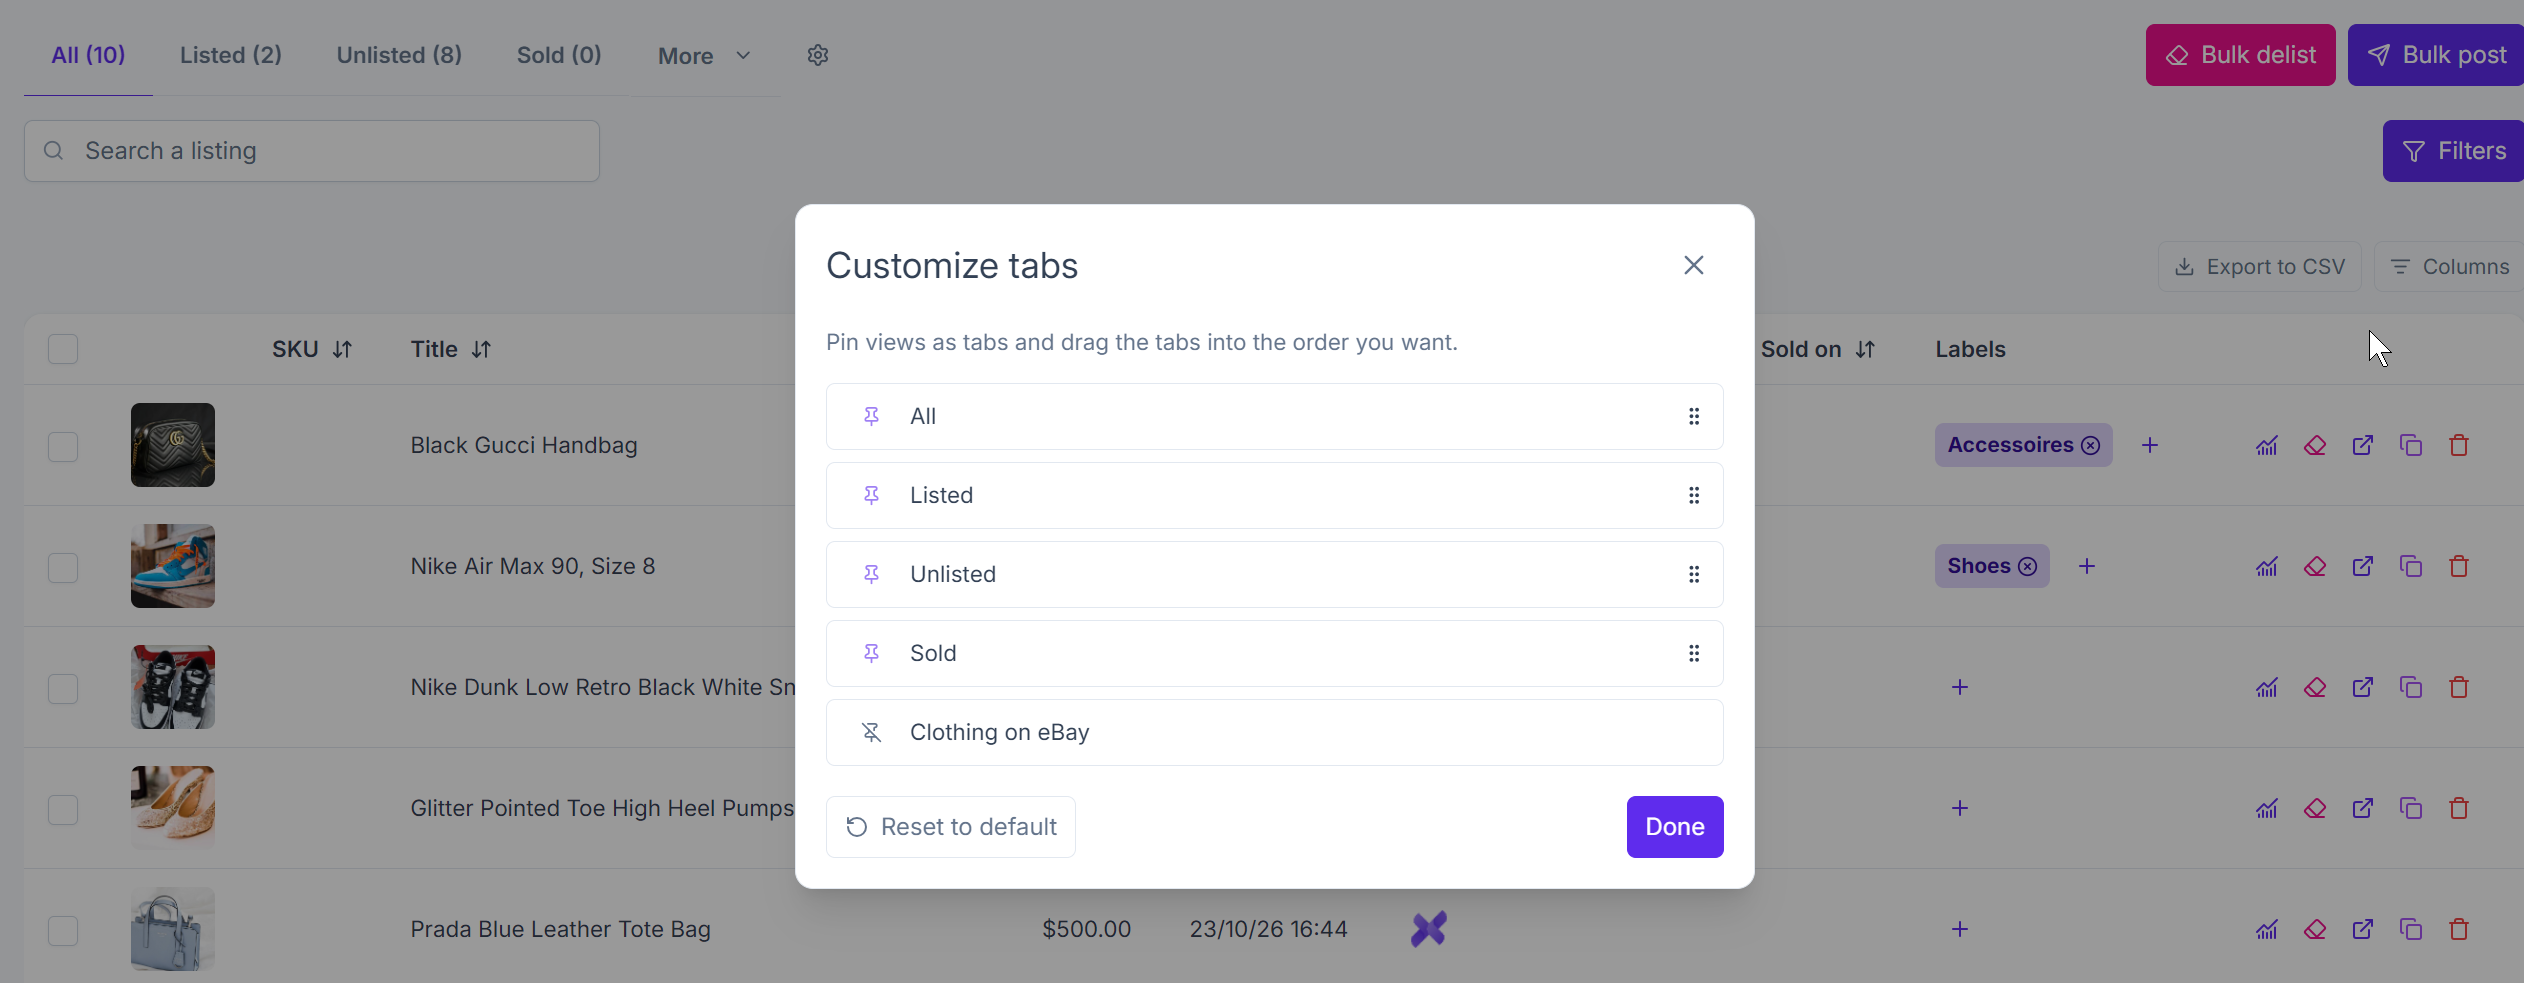Select the Nike Air Max 90 checkbox
The height and width of the screenshot is (983, 2524).
tap(63, 567)
